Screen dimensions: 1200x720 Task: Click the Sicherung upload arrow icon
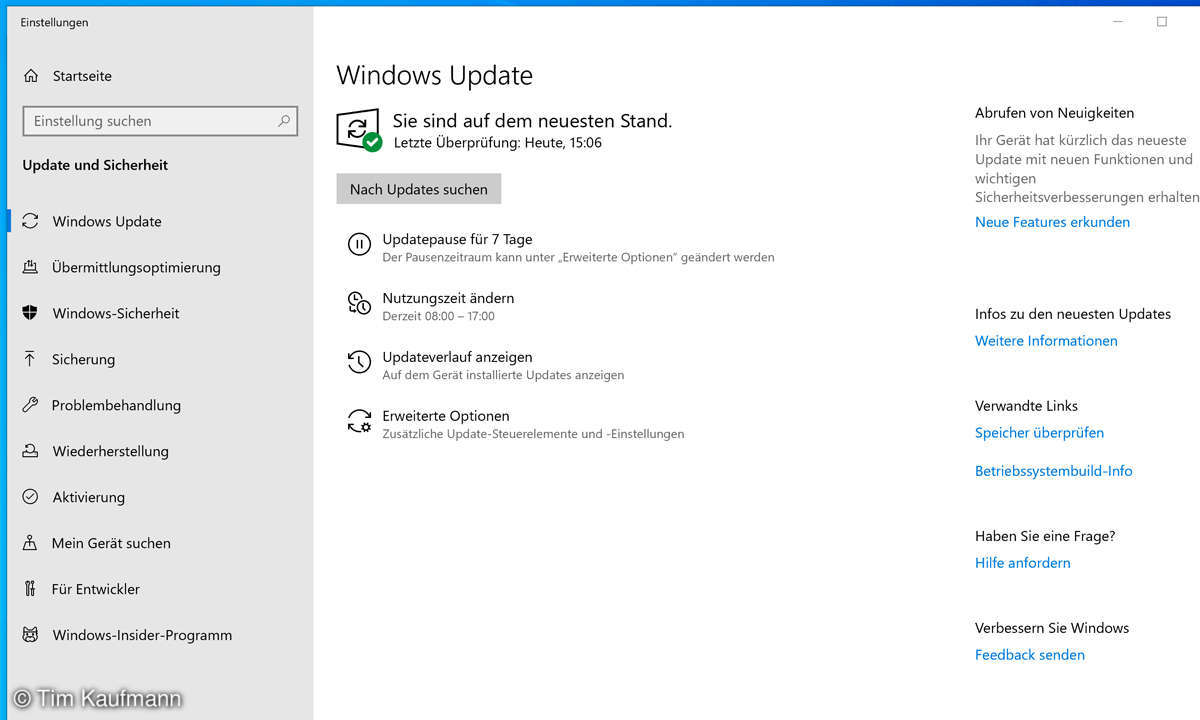(x=31, y=360)
